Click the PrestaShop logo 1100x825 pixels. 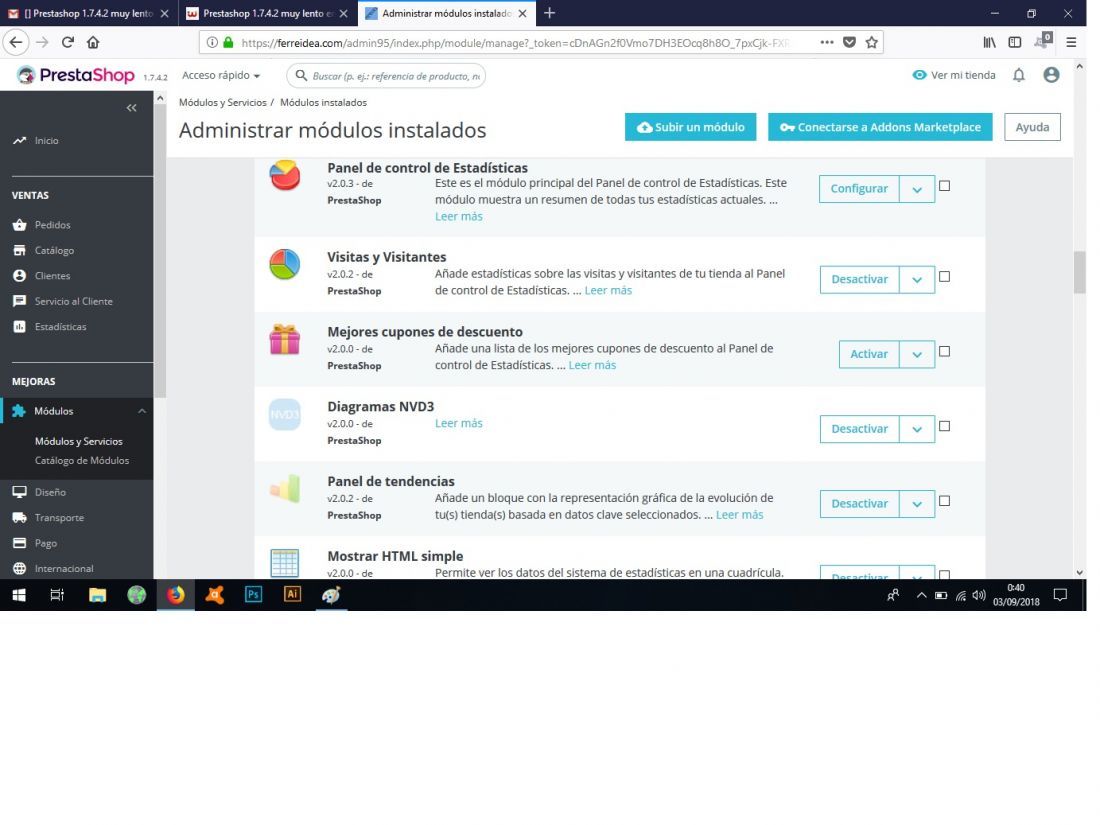76,75
